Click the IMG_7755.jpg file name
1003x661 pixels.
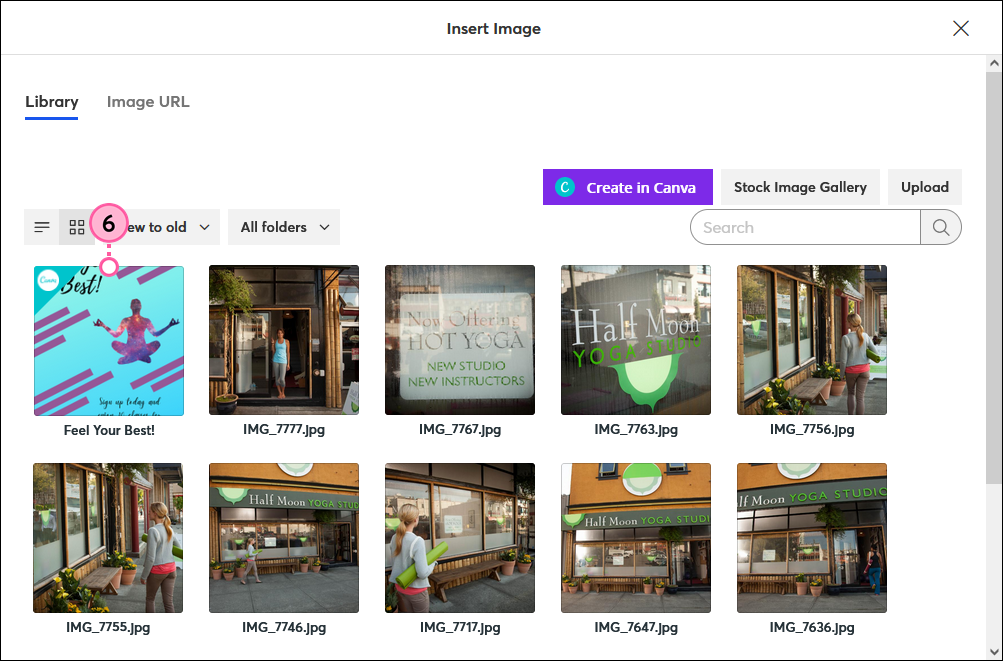click(x=108, y=627)
